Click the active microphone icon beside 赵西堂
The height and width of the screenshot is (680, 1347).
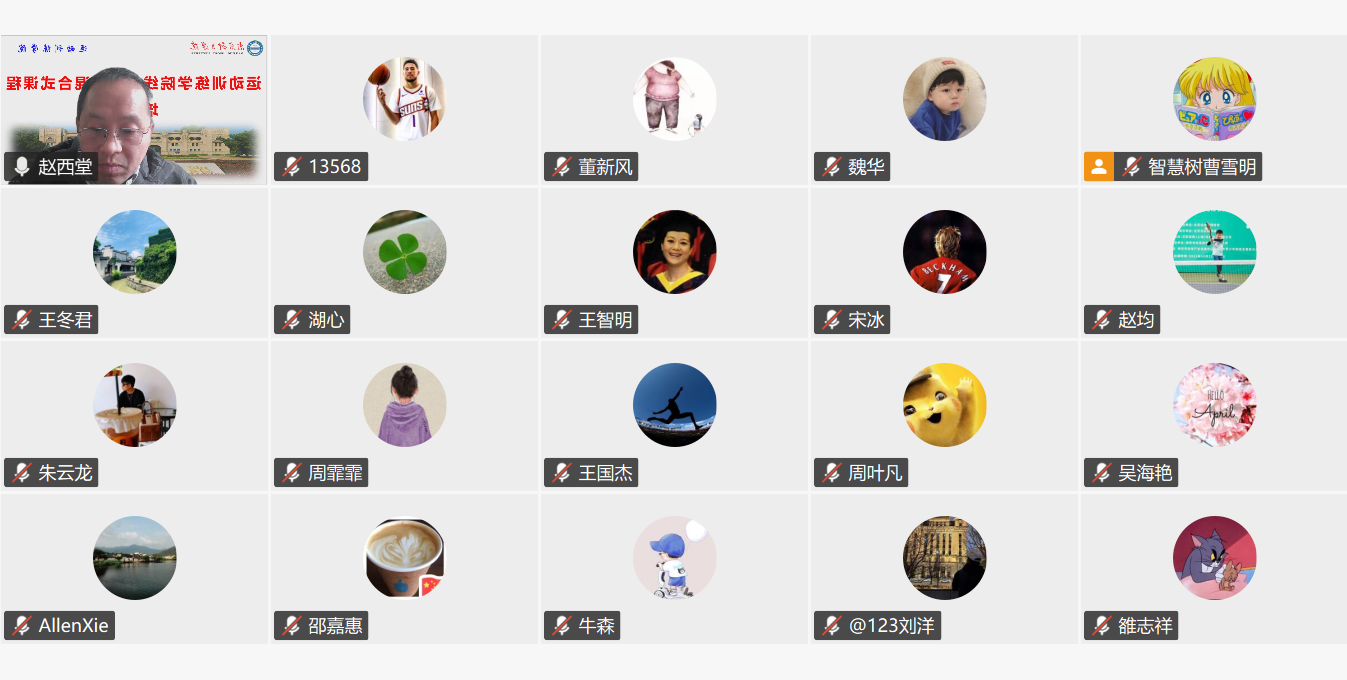point(21,167)
